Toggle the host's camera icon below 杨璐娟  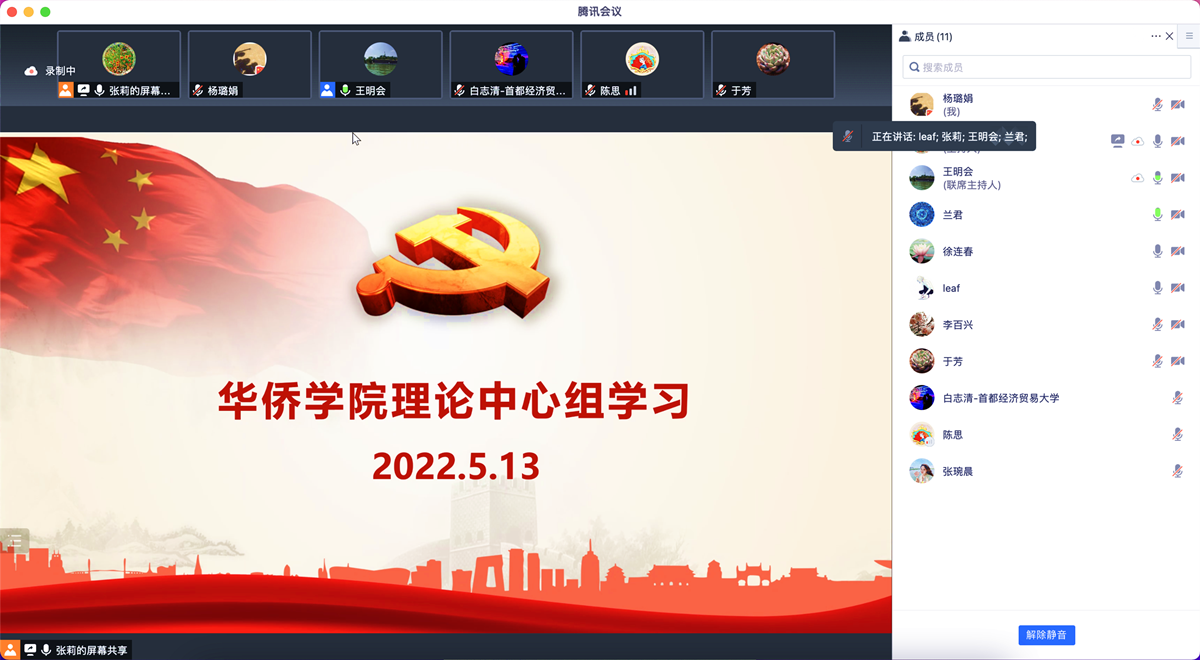click(1178, 141)
